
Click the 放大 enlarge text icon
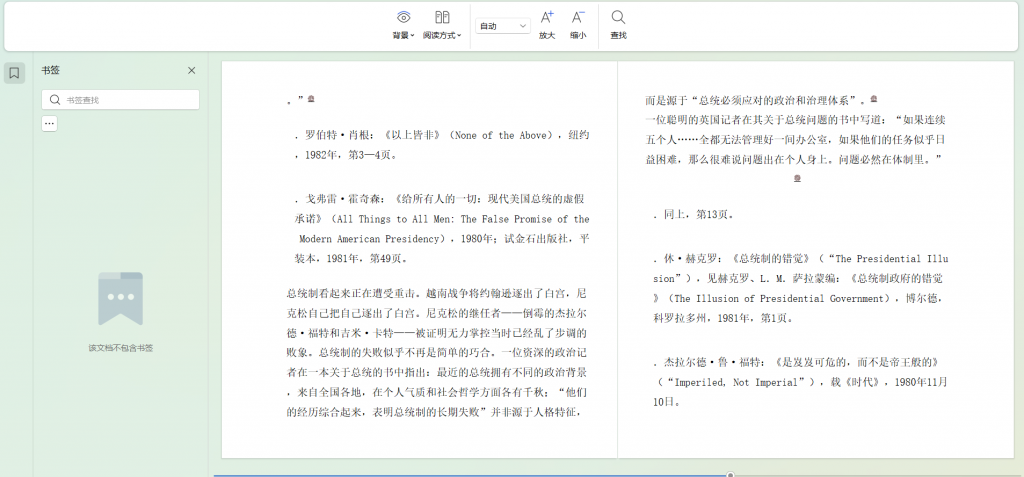(x=547, y=18)
